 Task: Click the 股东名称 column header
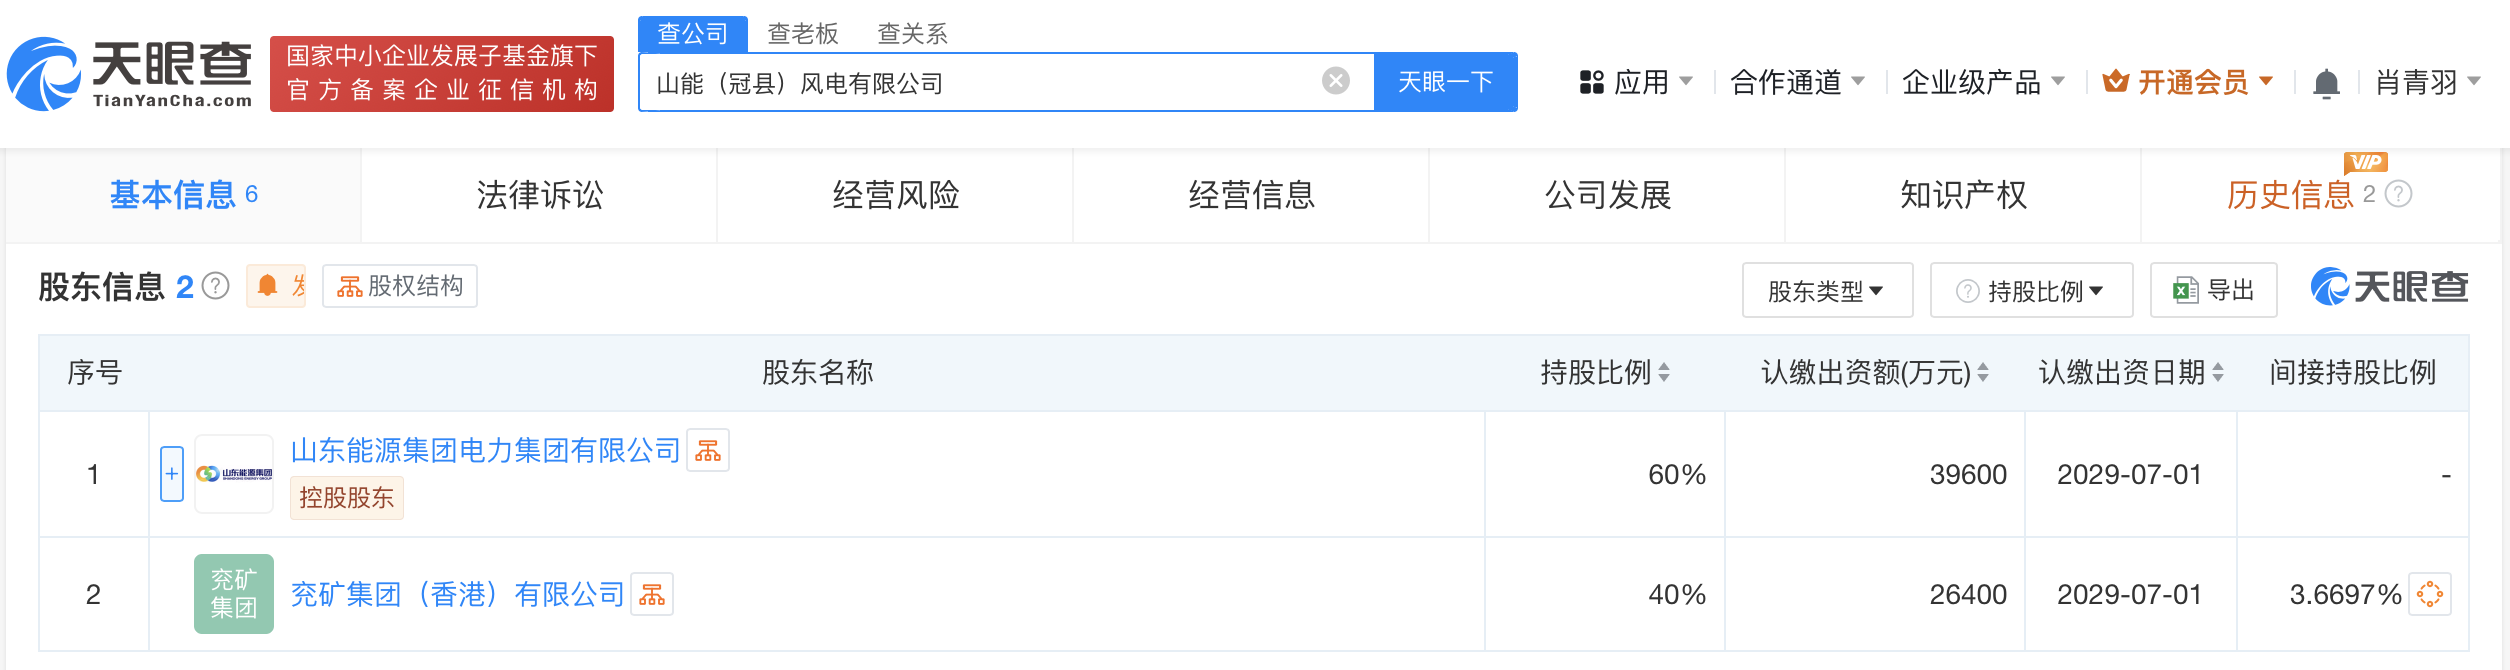pos(817,373)
